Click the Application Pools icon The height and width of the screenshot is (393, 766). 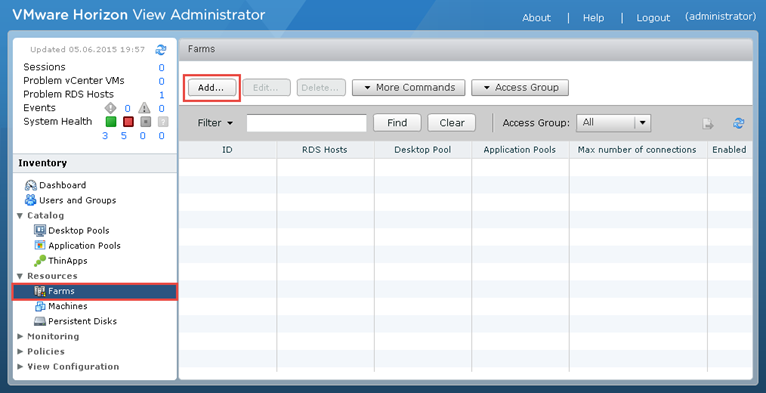pos(40,245)
